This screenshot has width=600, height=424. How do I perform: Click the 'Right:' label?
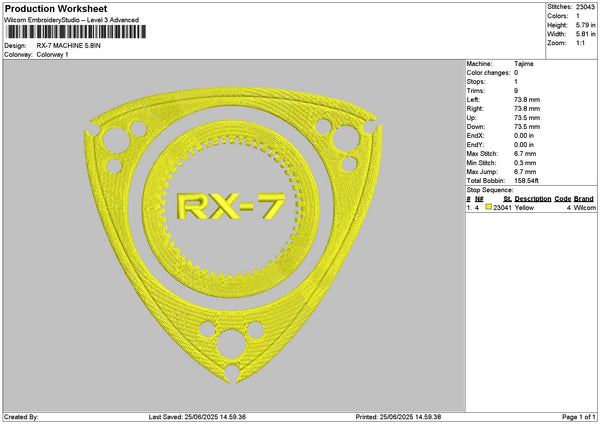[x=475, y=109]
